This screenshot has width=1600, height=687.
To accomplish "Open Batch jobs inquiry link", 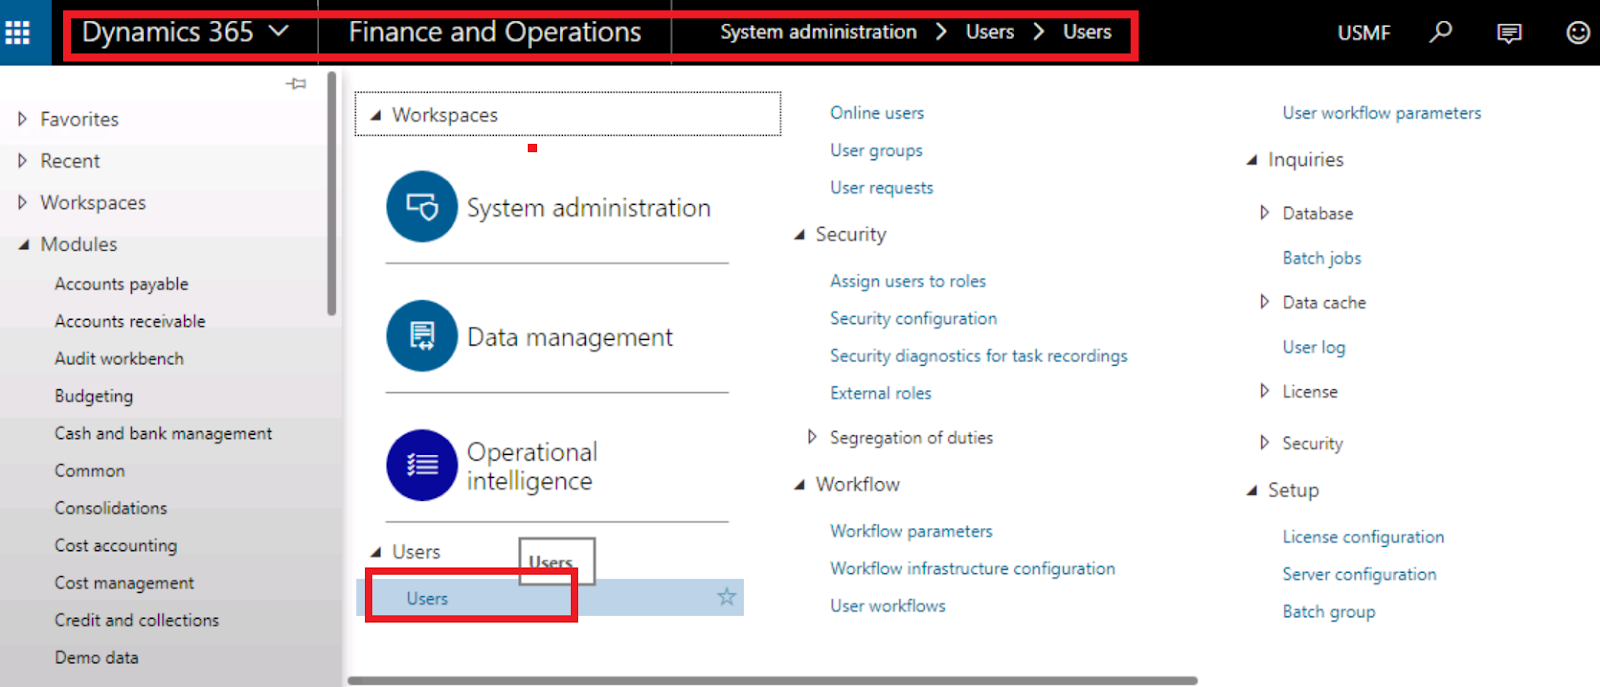I will (1322, 258).
